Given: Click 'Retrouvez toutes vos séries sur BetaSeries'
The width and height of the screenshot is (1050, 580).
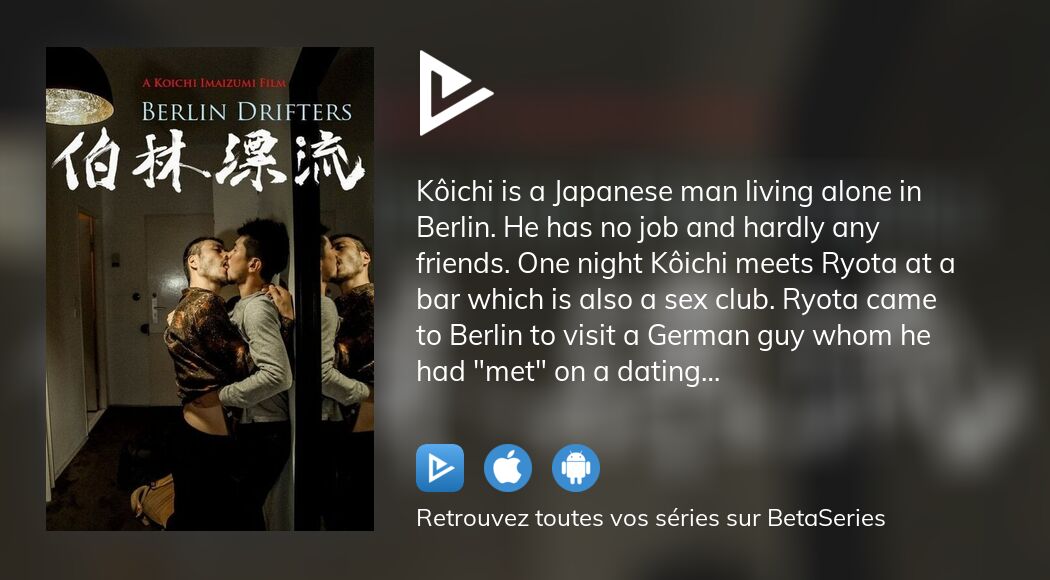Looking at the screenshot, I should coord(651,518).
